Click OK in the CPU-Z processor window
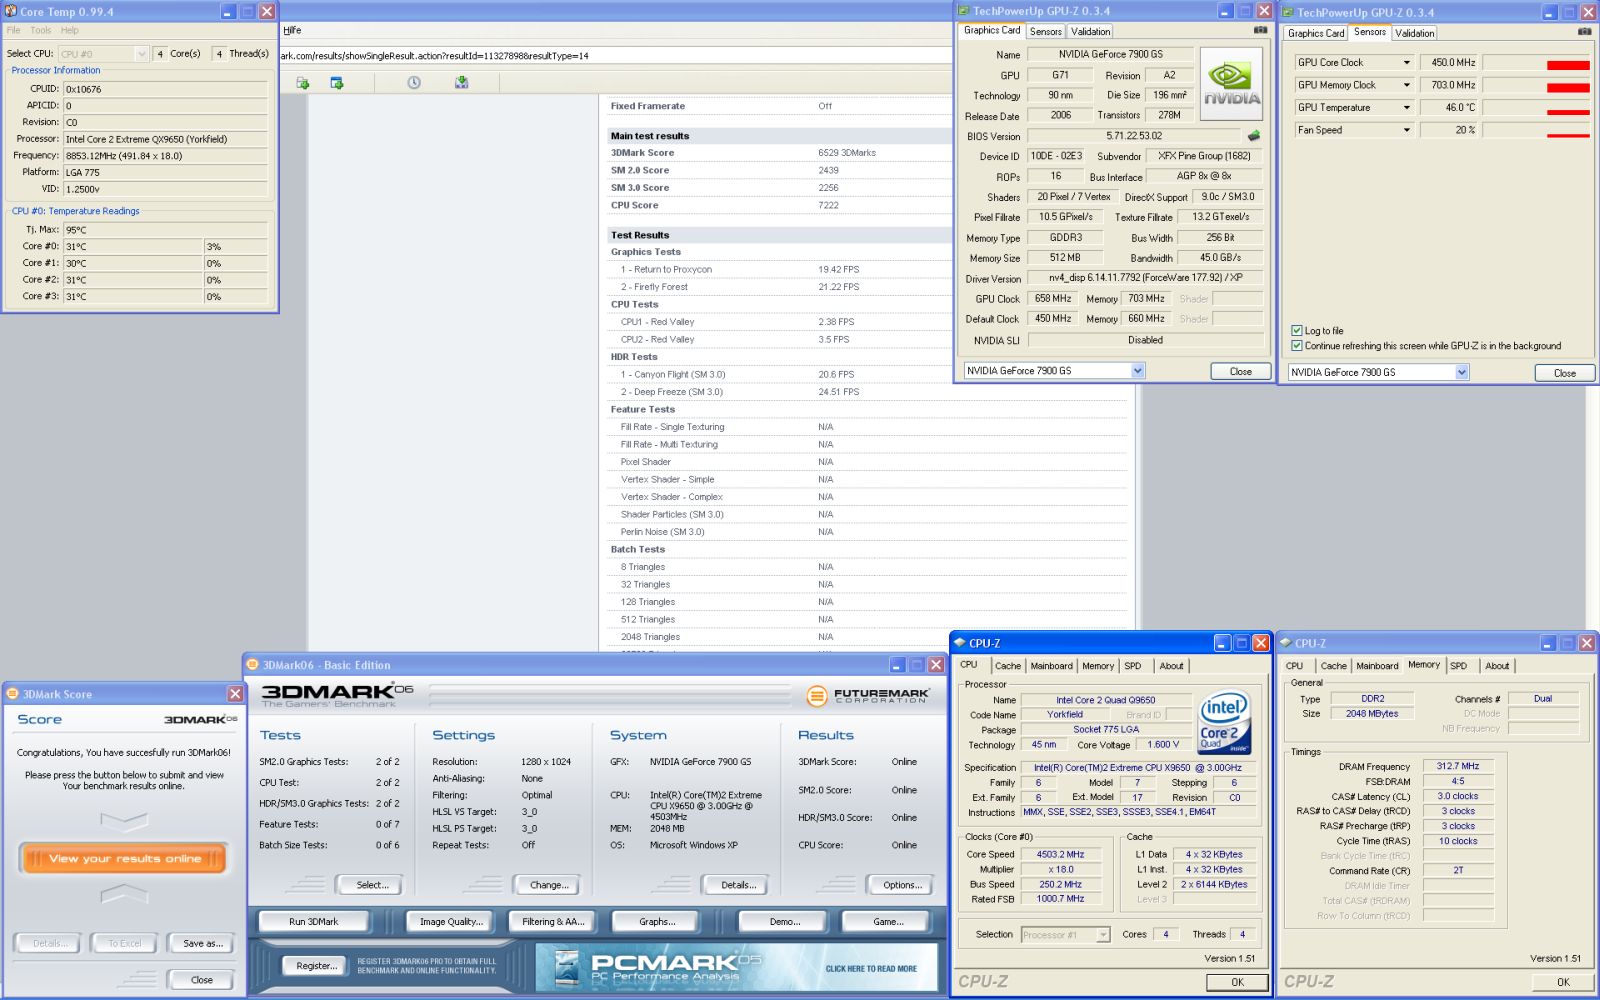This screenshot has width=1600, height=1000. (x=1238, y=982)
